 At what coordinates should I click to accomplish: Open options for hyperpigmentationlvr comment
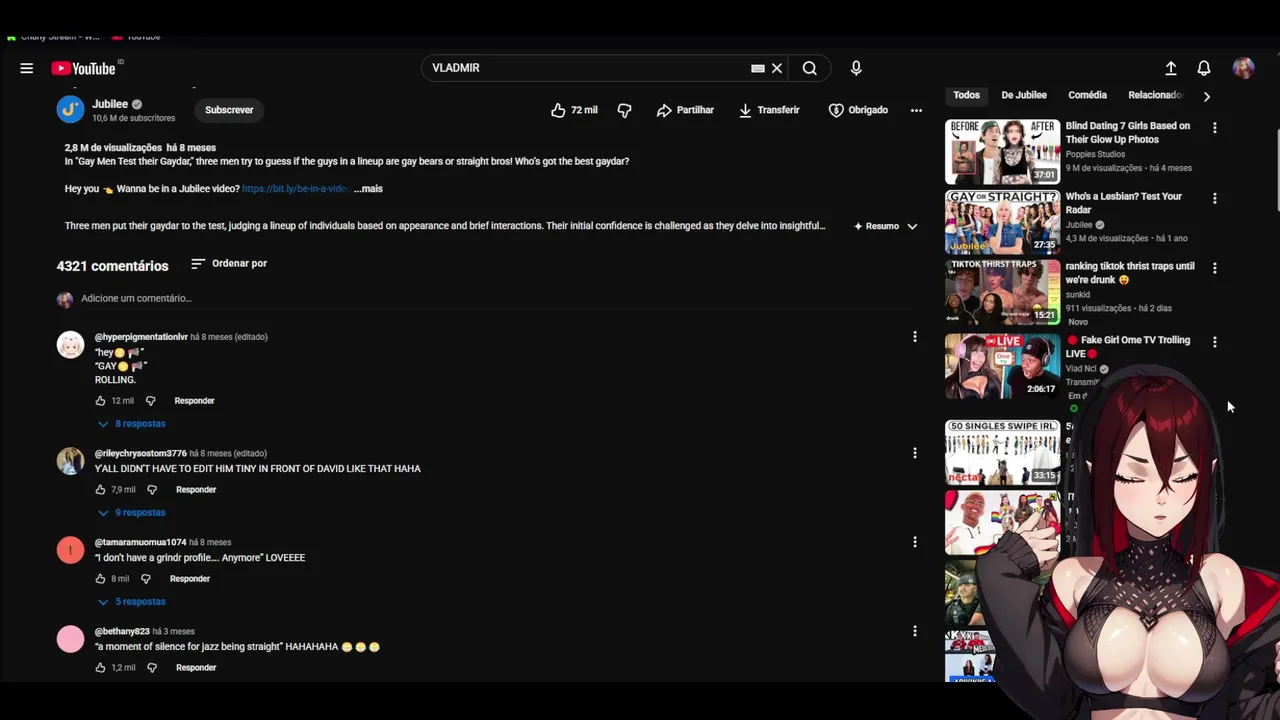[x=914, y=337]
